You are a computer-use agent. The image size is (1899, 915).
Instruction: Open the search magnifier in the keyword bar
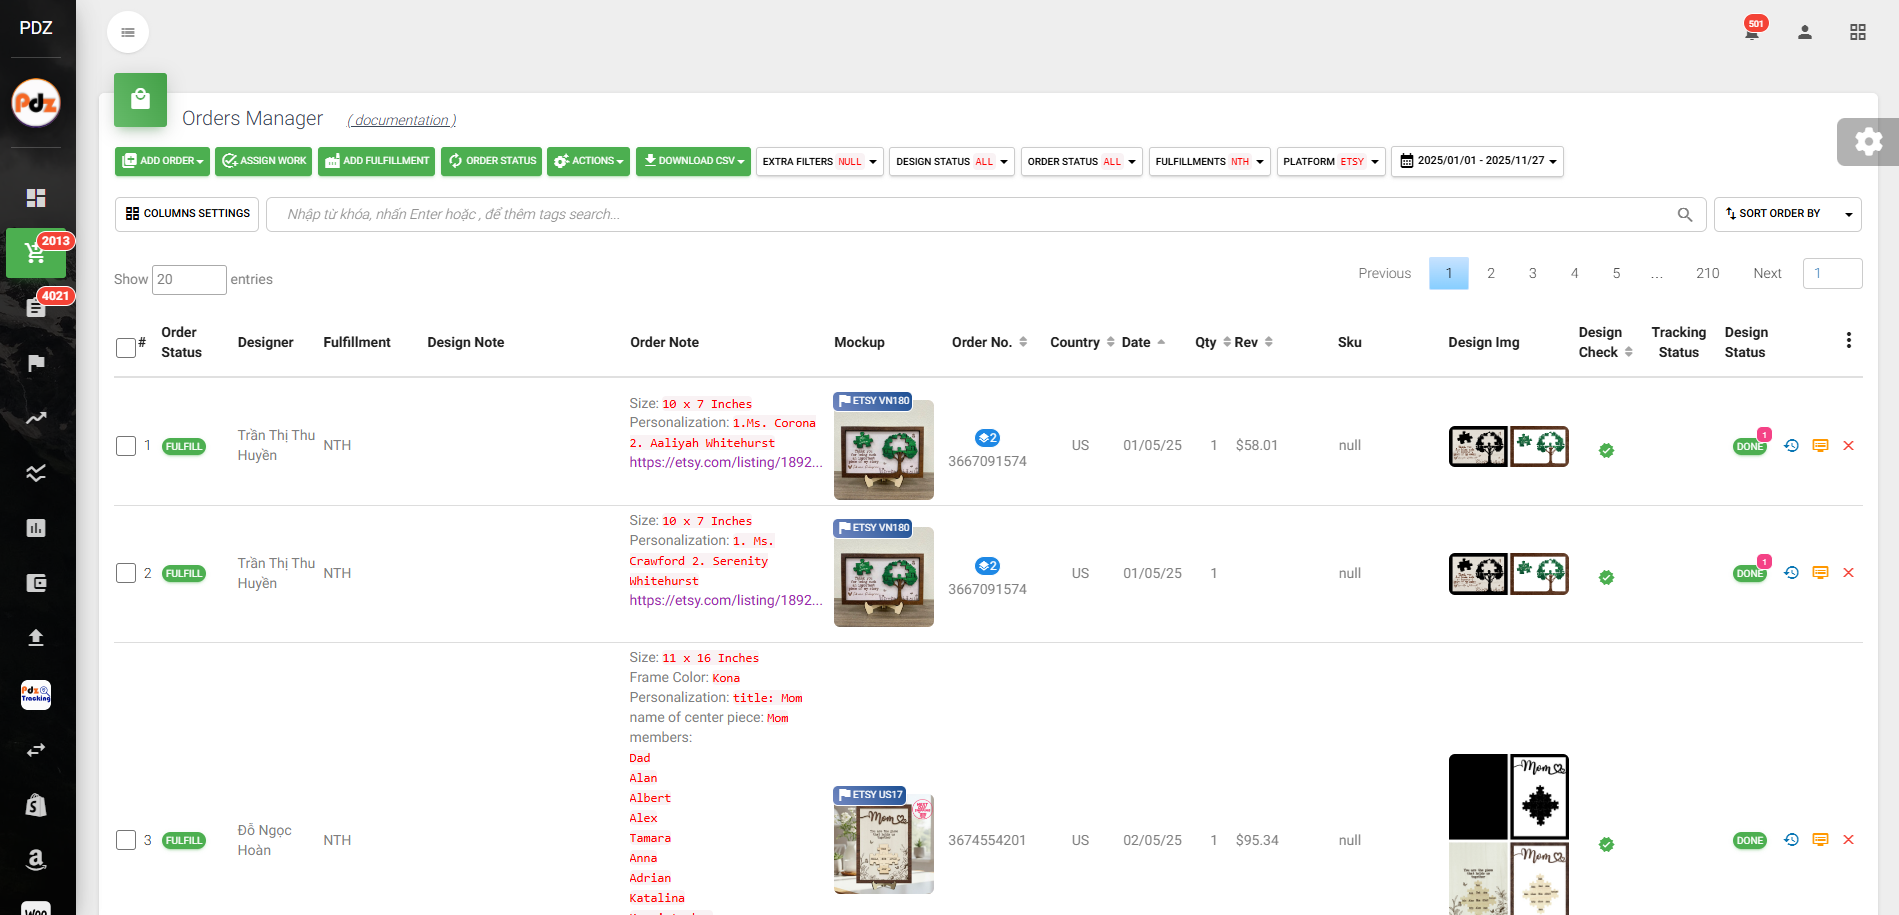(x=1684, y=213)
